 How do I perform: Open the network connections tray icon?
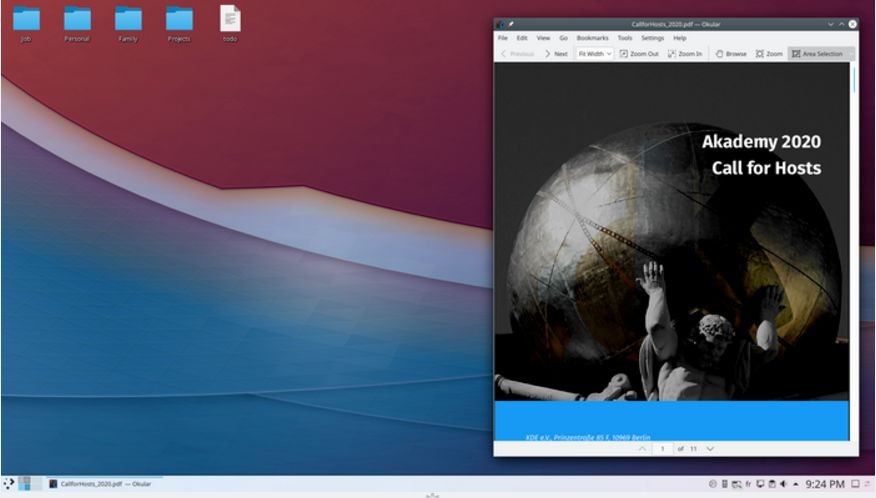click(x=736, y=484)
